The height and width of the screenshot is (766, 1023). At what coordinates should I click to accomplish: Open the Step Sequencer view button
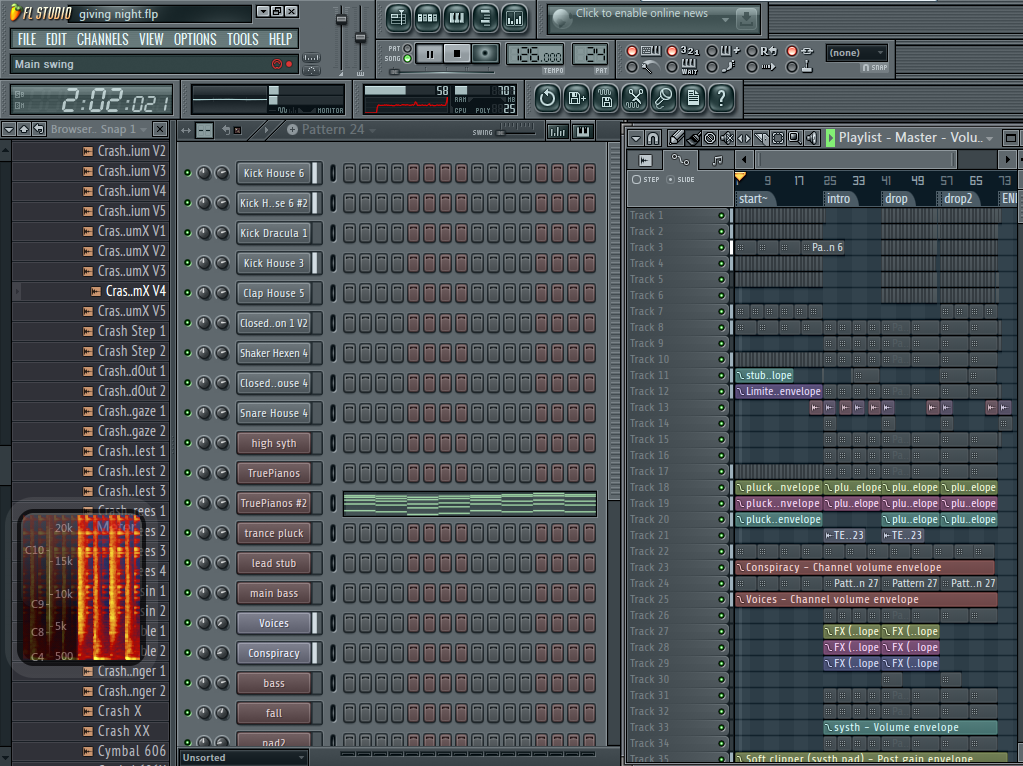[427, 18]
